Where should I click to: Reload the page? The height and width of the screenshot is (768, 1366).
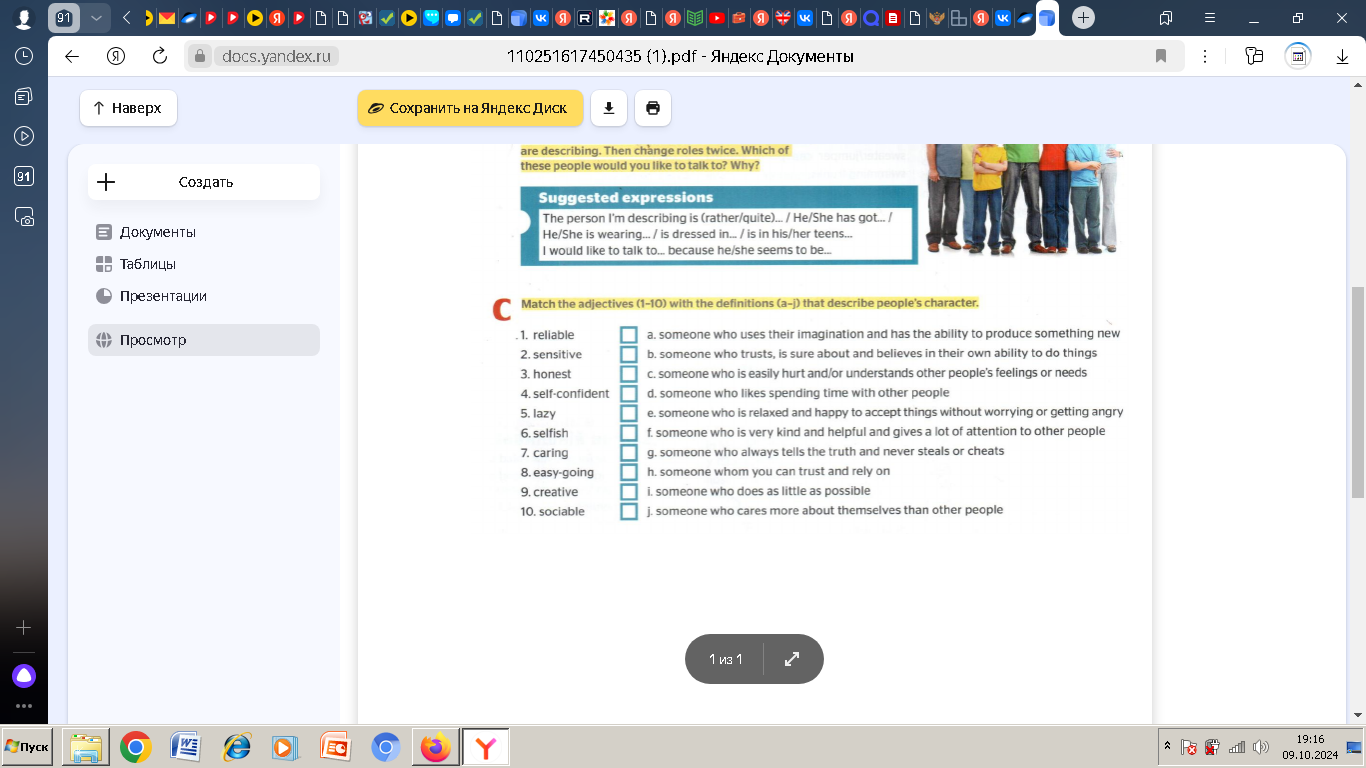tap(159, 56)
